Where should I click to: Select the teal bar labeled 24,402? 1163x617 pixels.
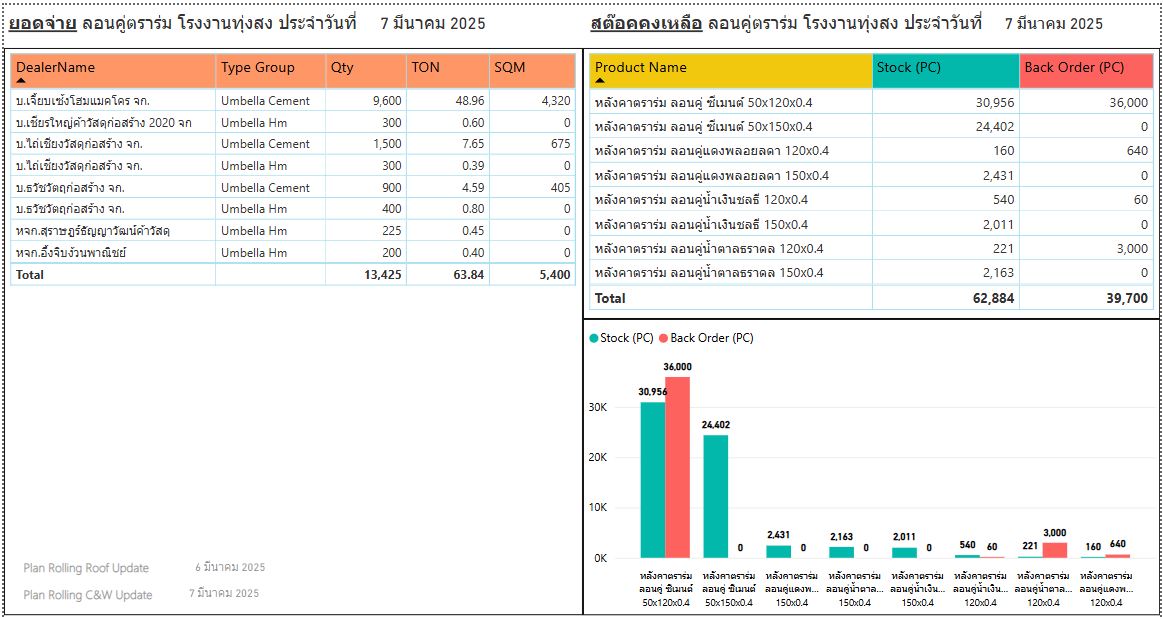click(x=715, y=496)
